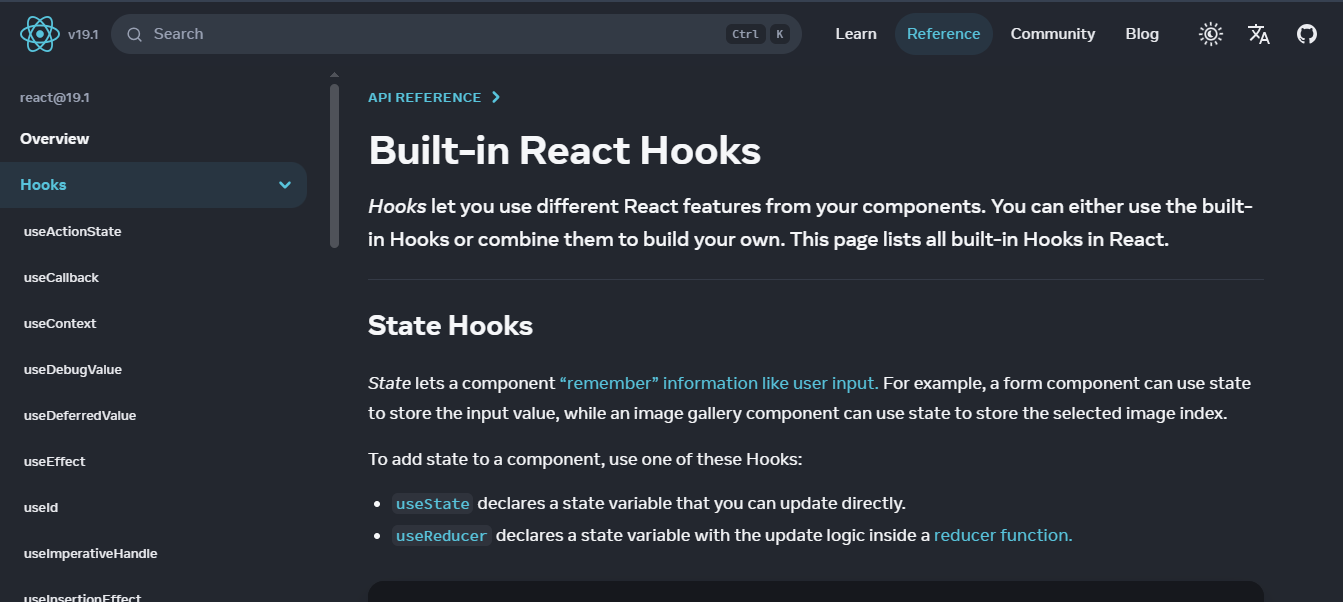Viewport: 1343px width, 602px height.
Task: Go to the Learn tab
Action: click(856, 34)
